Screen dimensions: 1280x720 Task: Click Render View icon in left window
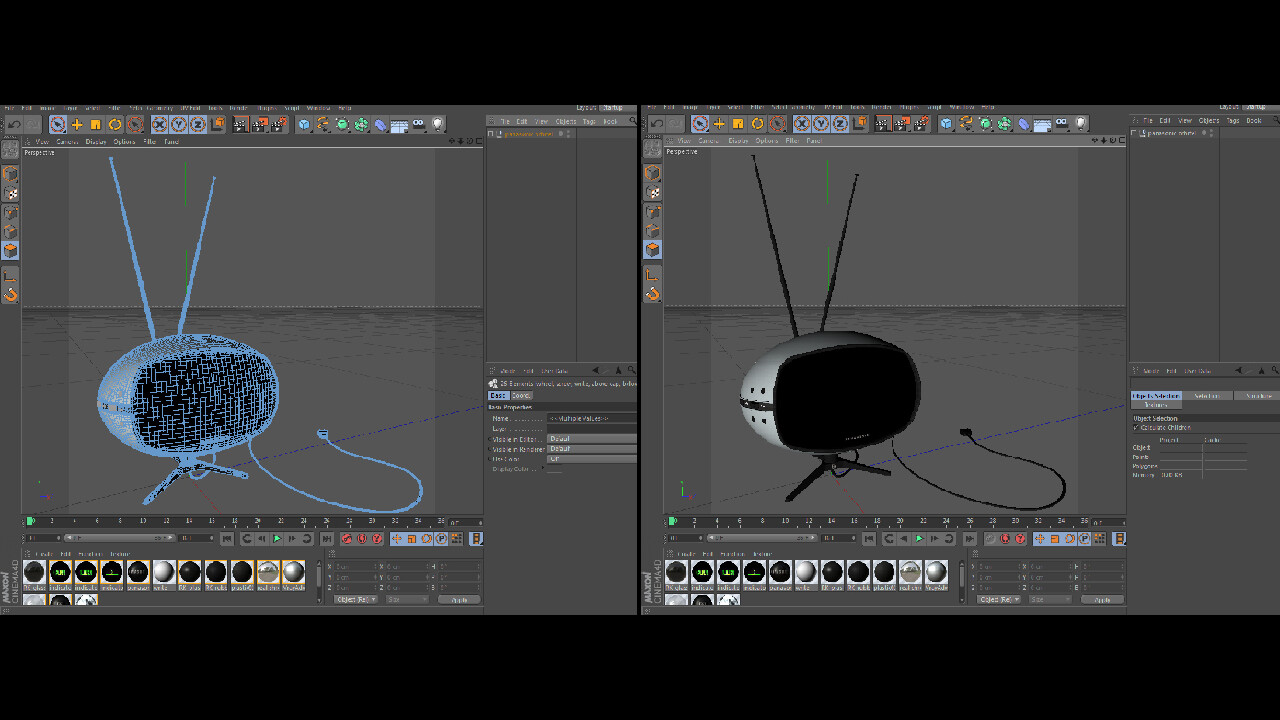click(240, 124)
